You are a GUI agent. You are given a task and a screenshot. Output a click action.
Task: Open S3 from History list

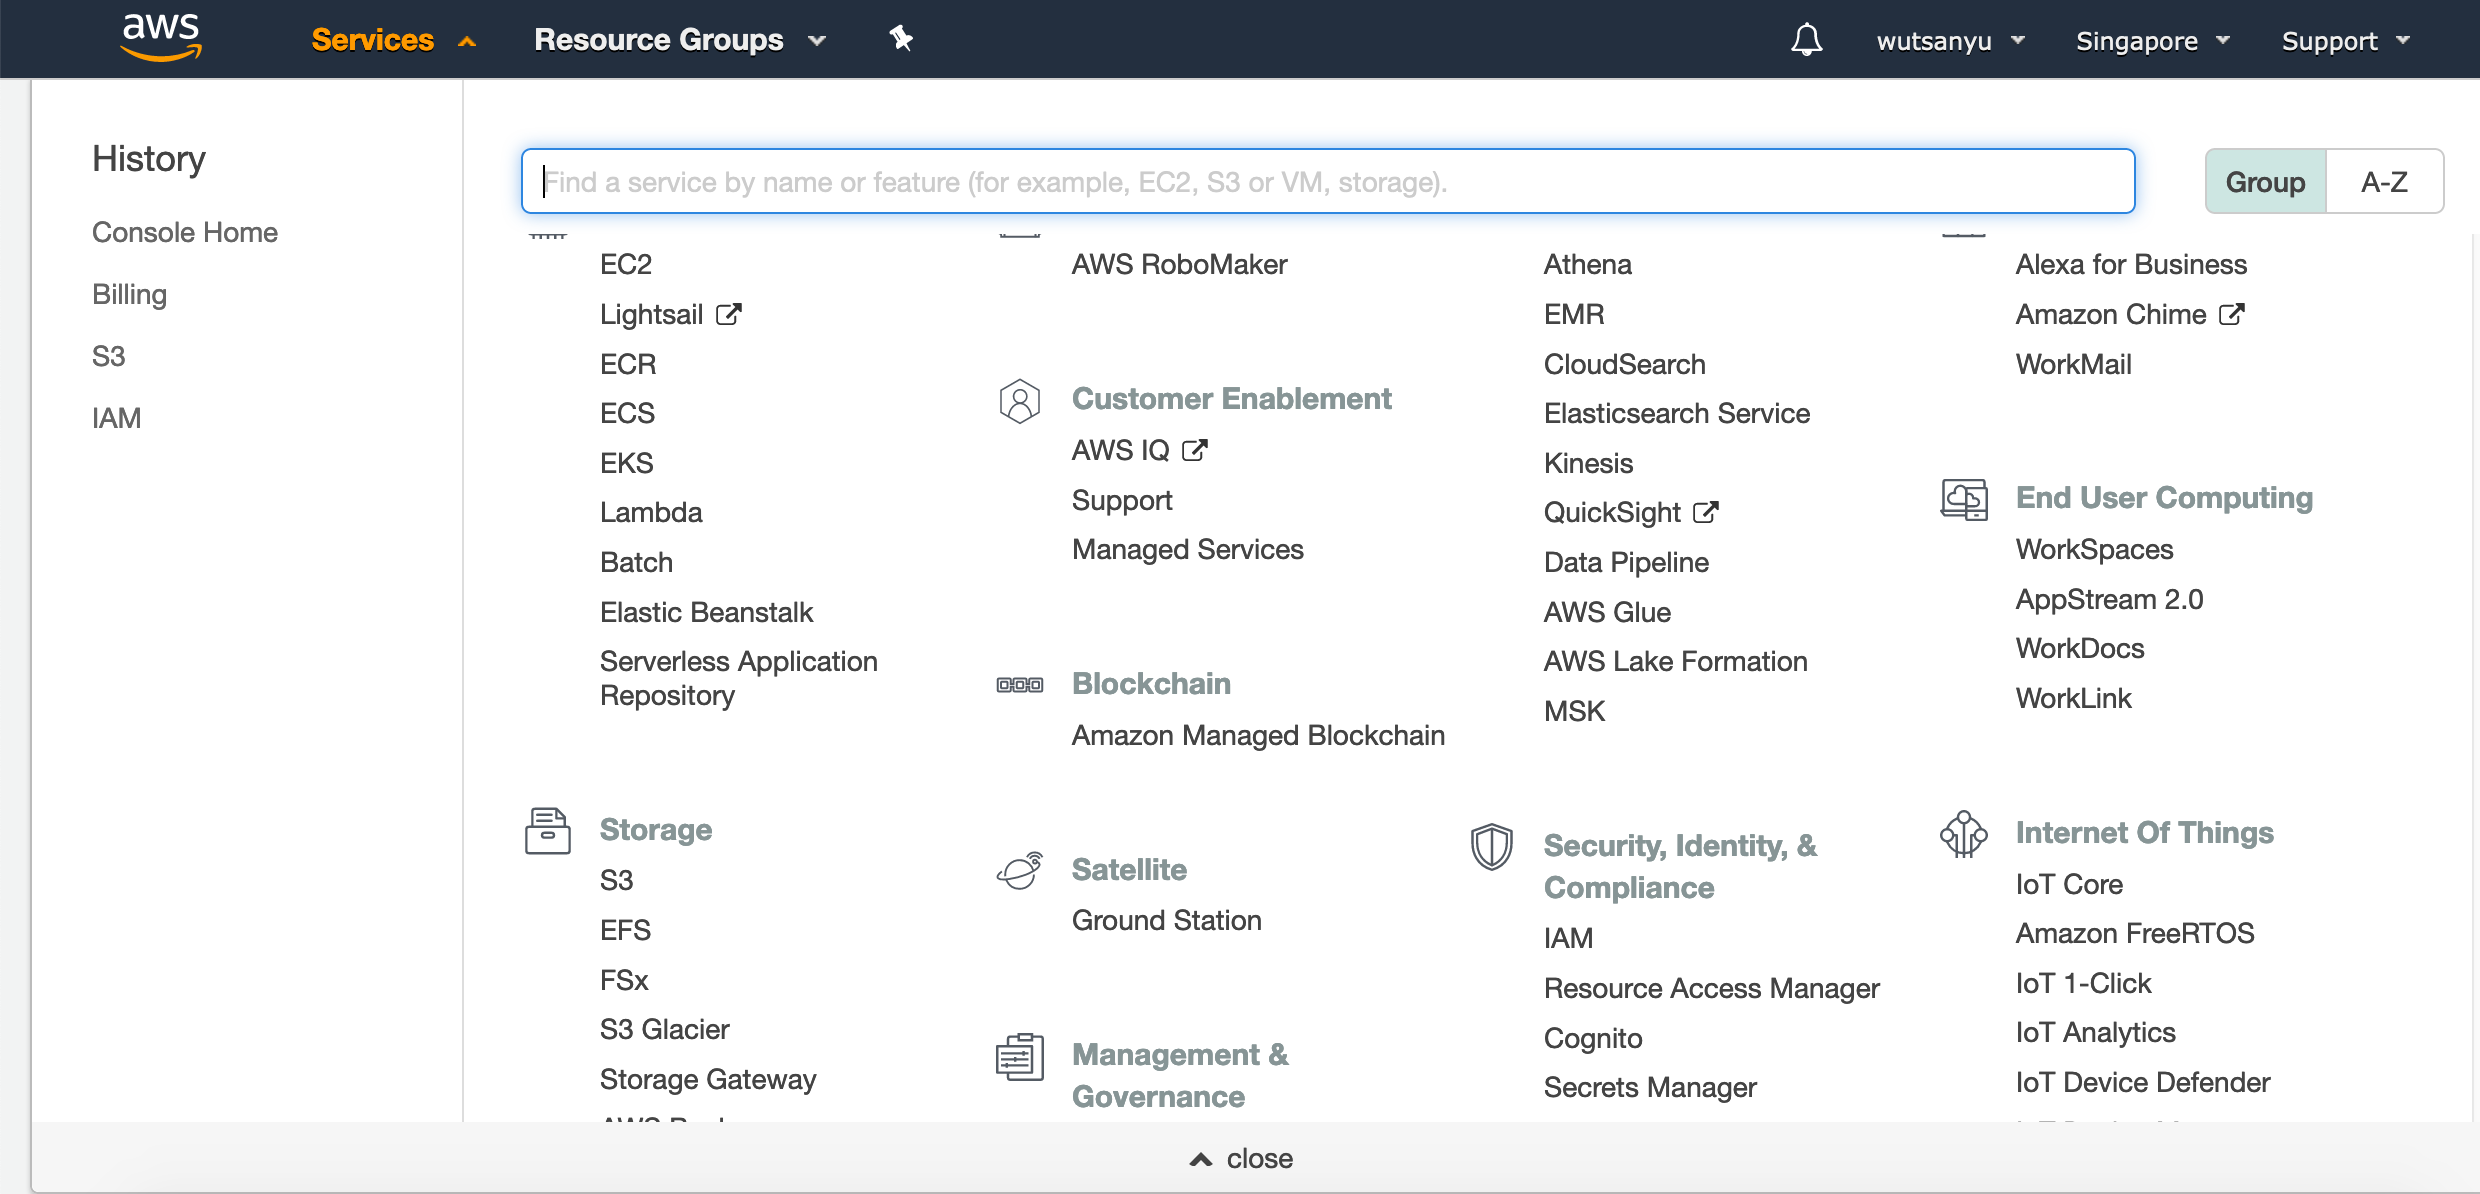[109, 356]
